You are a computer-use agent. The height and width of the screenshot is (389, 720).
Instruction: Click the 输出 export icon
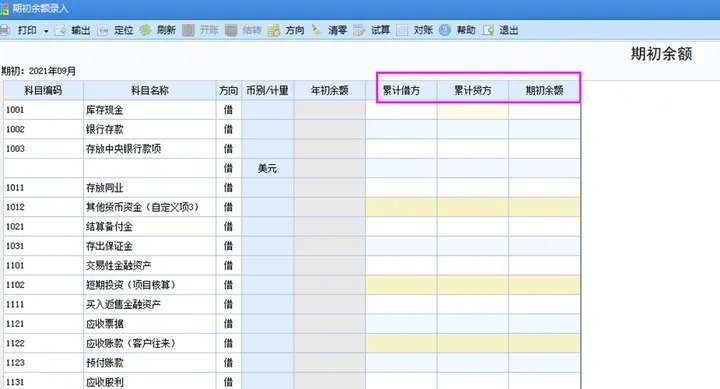pos(60,30)
